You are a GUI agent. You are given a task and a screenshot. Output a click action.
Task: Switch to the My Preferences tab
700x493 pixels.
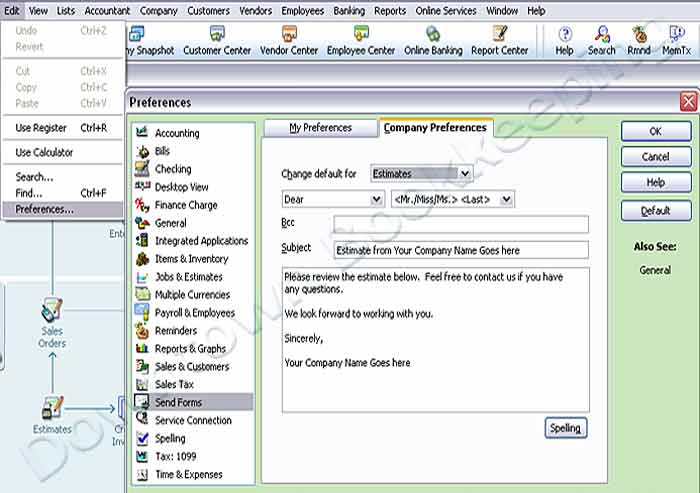321,128
